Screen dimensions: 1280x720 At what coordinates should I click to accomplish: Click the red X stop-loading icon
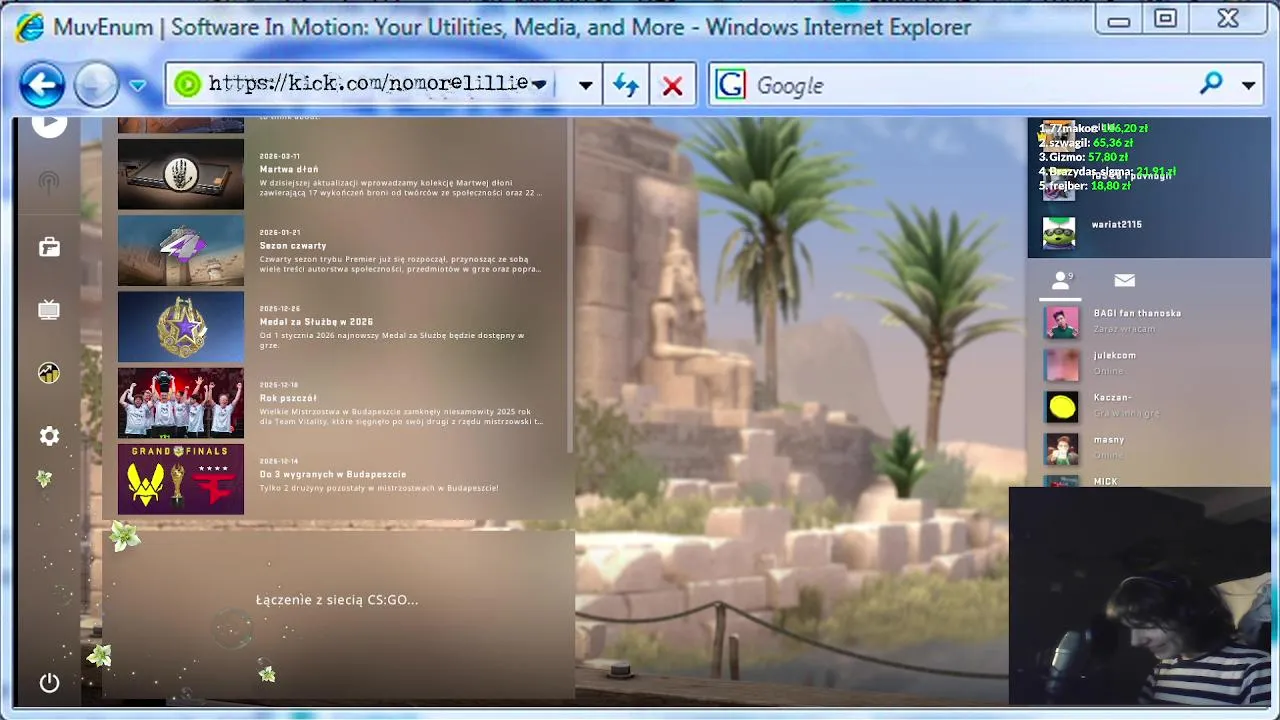pos(673,86)
